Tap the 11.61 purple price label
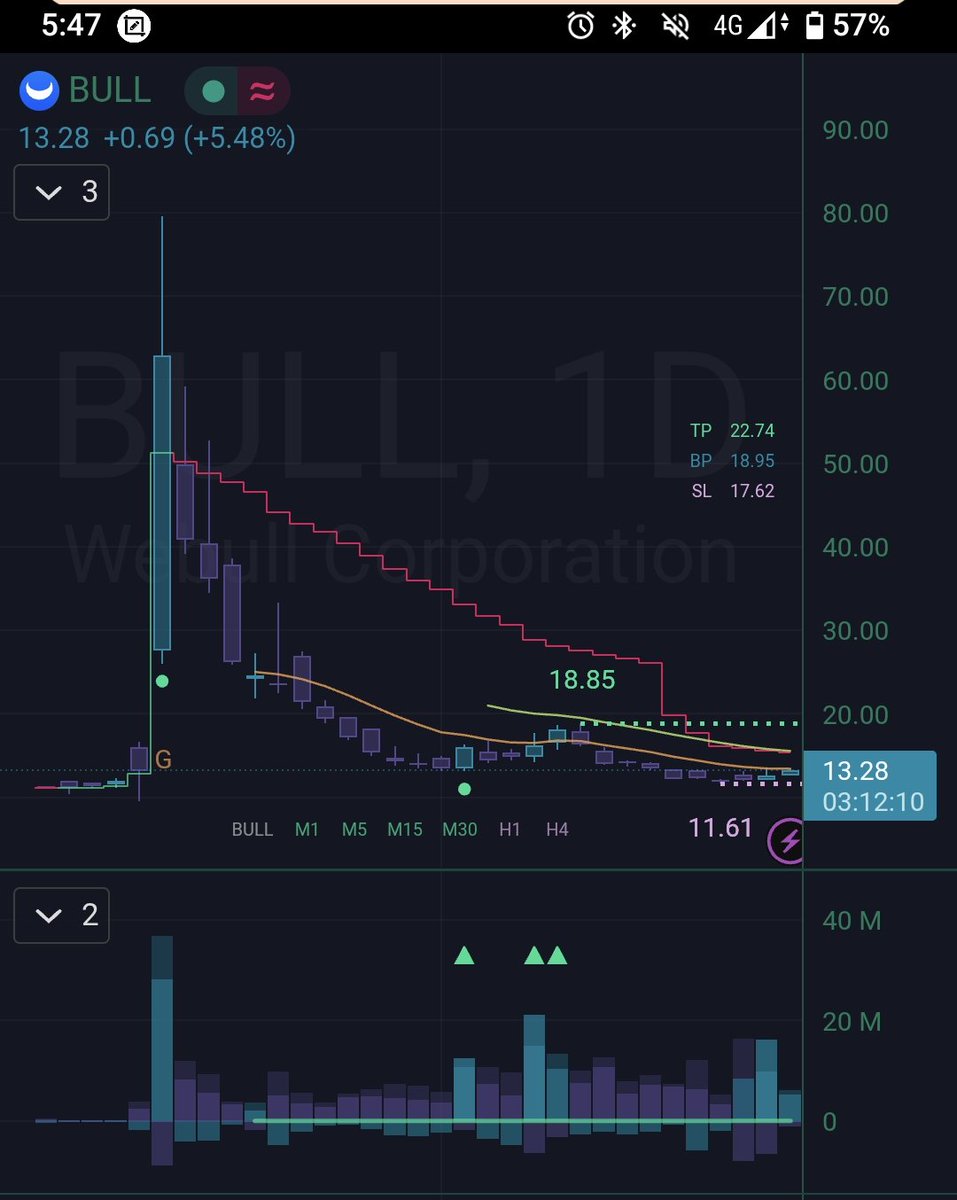957x1200 pixels. pyautogui.click(x=720, y=827)
